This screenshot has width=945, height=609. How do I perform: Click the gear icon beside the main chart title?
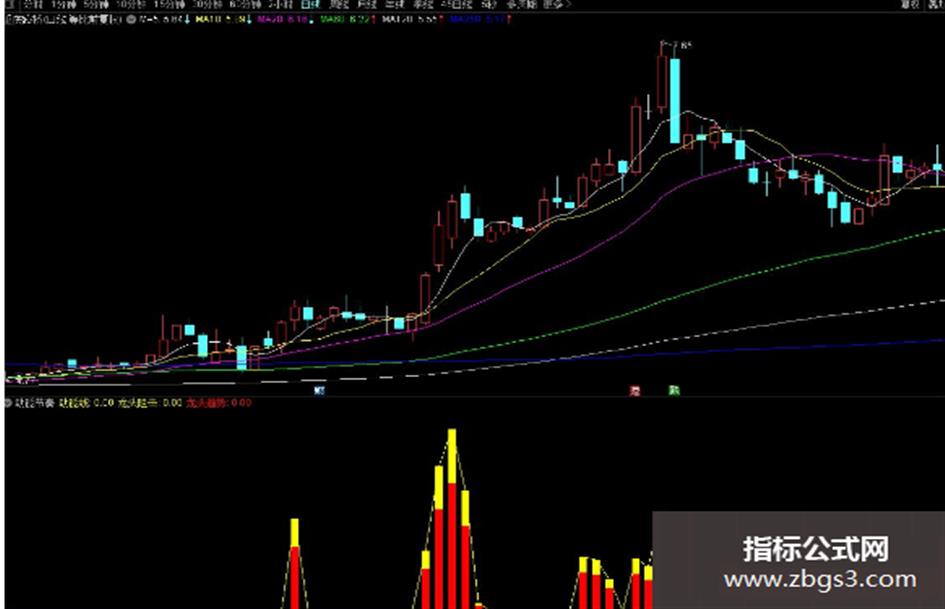[131, 19]
